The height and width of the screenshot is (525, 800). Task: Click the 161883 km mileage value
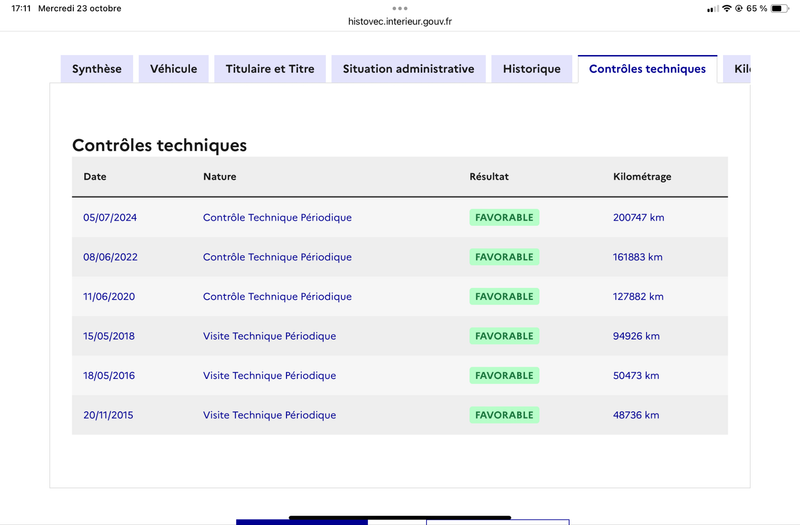click(x=638, y=257)
